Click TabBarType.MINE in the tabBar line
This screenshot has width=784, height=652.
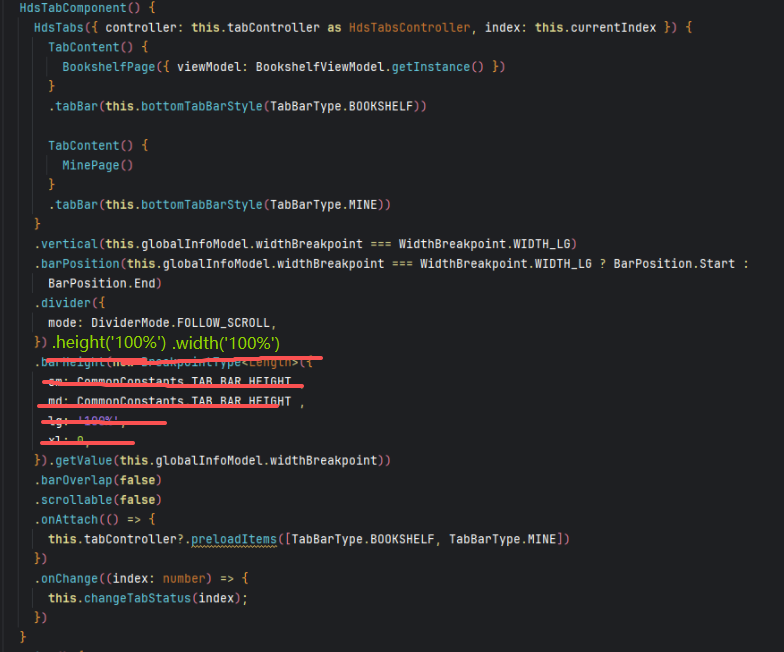324,205
